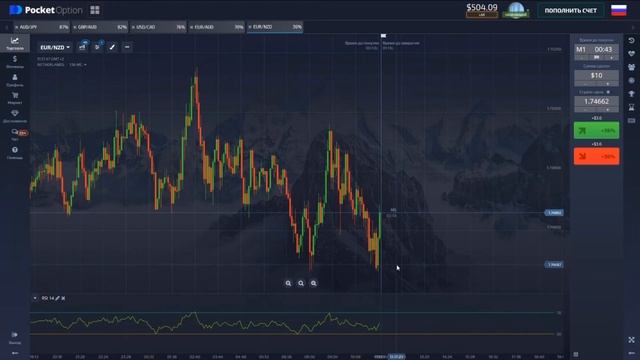640x360 pixels.
Task: Click the left magnifier zoom icon
Action: click(288, 283)
